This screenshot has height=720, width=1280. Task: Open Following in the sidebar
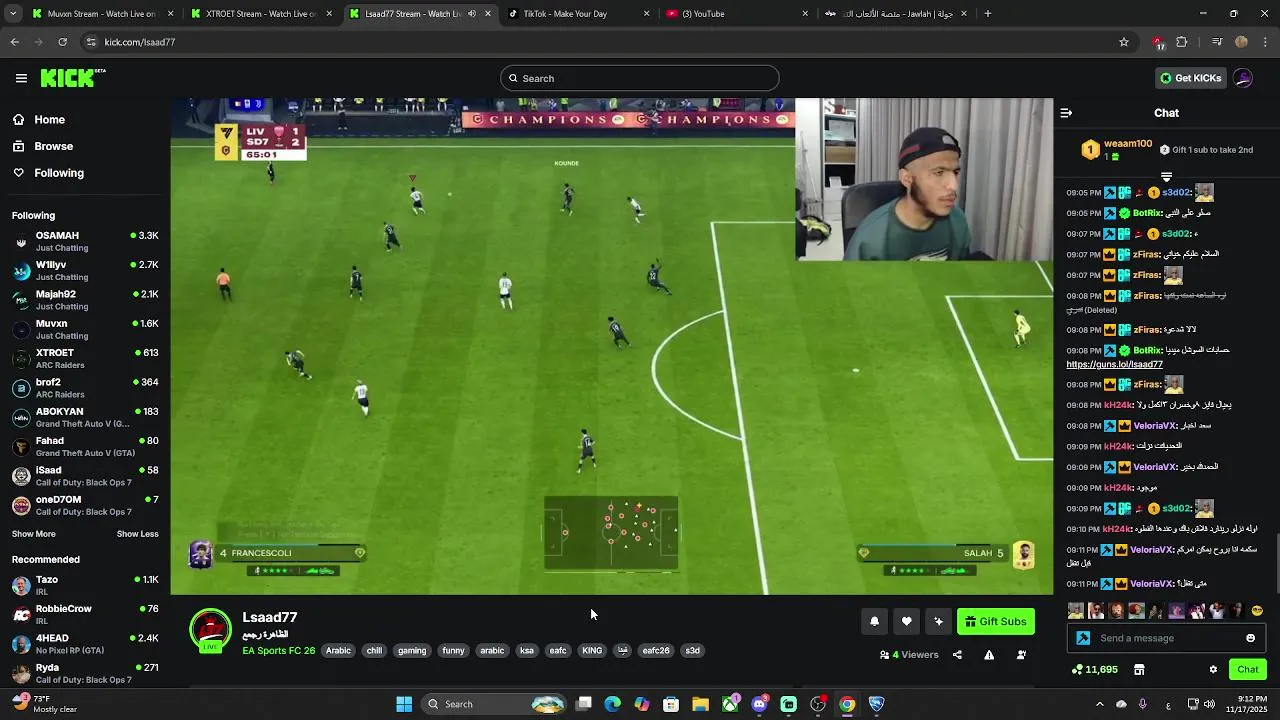(x=59, y=173)
